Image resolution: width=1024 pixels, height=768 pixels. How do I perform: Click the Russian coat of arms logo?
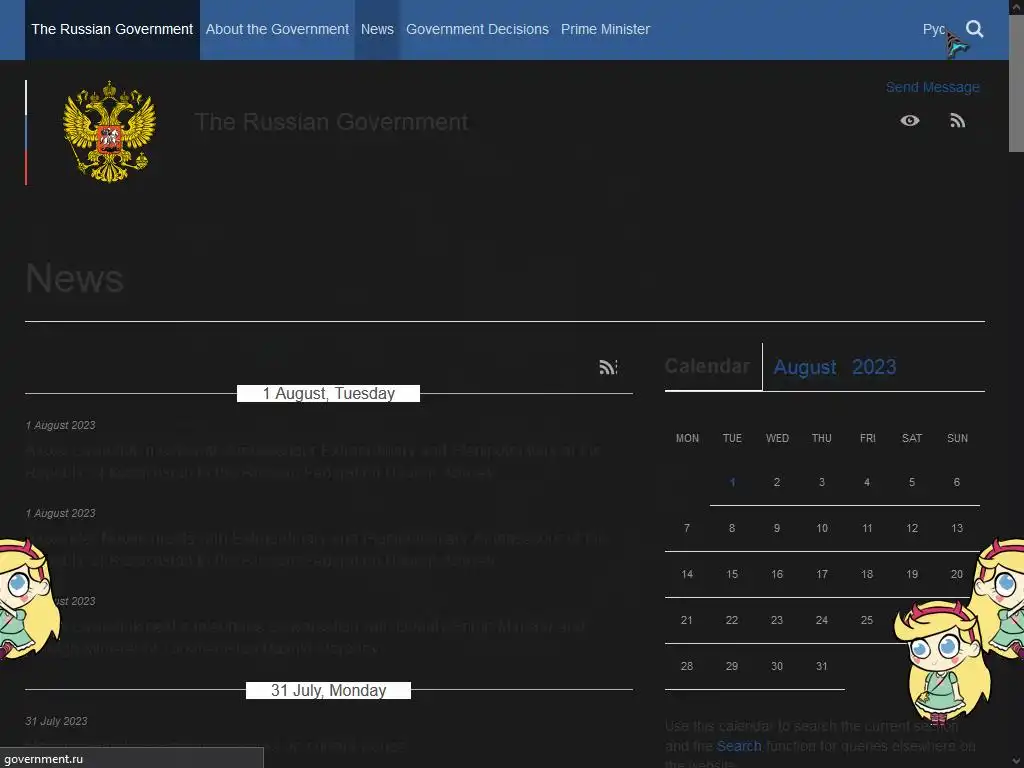tap(109, 132)
